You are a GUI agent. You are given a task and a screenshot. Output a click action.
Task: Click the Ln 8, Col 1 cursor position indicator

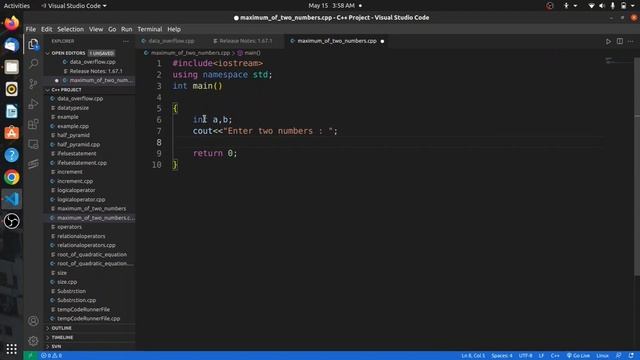tap(473, 356)
